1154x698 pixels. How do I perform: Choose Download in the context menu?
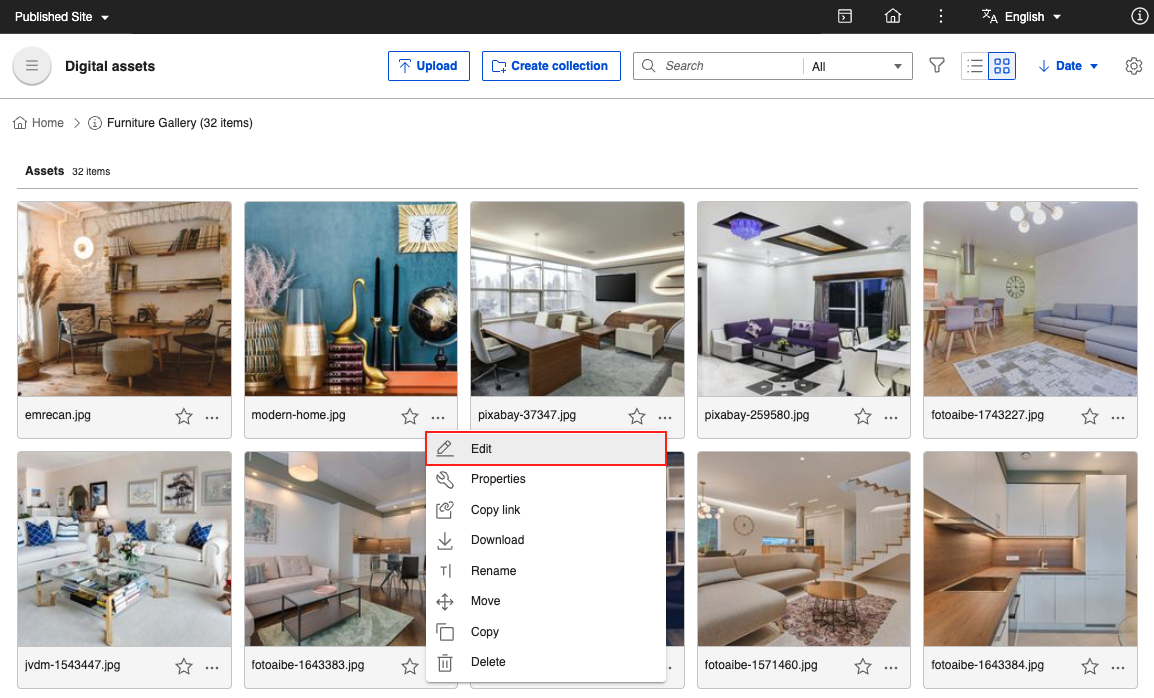[498, 540]
